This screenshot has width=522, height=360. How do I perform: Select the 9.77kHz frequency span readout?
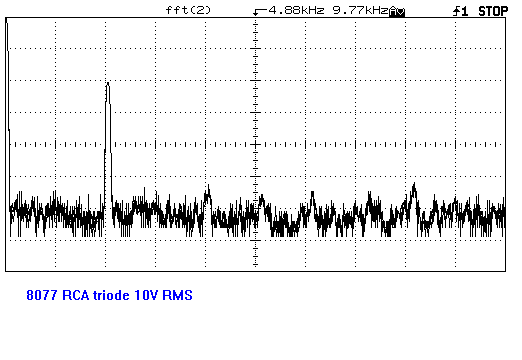pos(360,10)
